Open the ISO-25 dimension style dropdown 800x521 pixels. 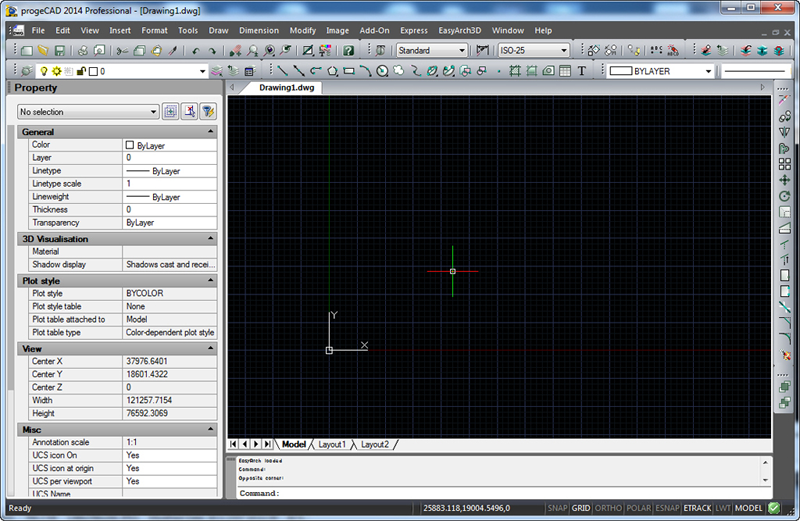[564, 50]
